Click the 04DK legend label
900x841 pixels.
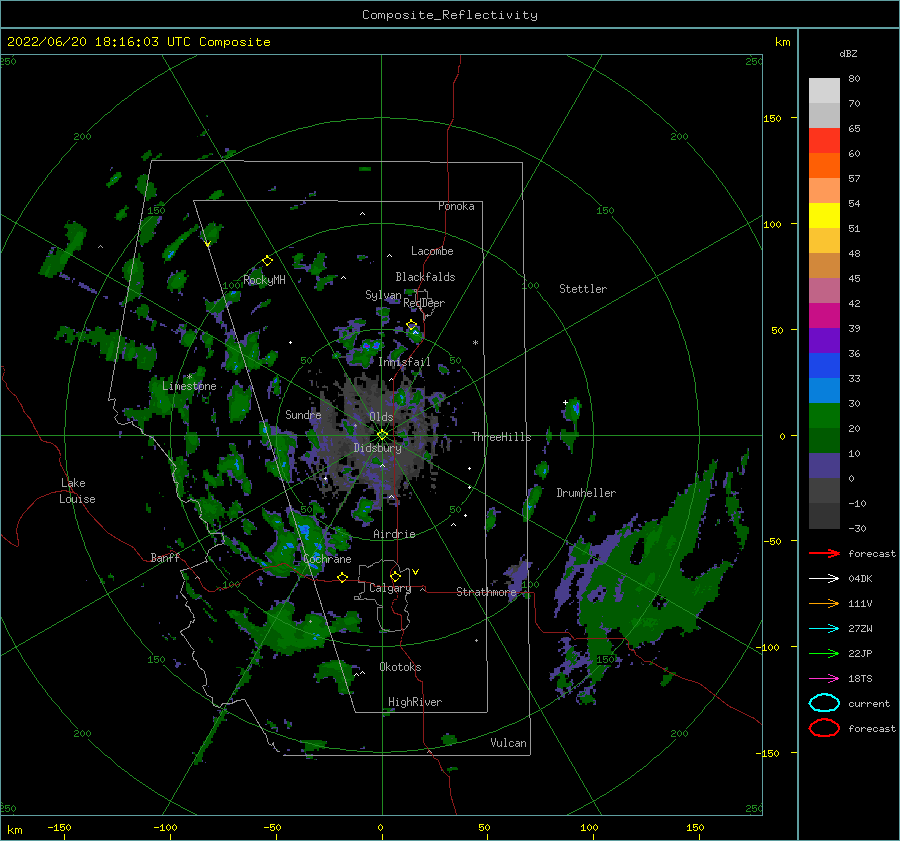pyautogui.click(x=860, y=578)
